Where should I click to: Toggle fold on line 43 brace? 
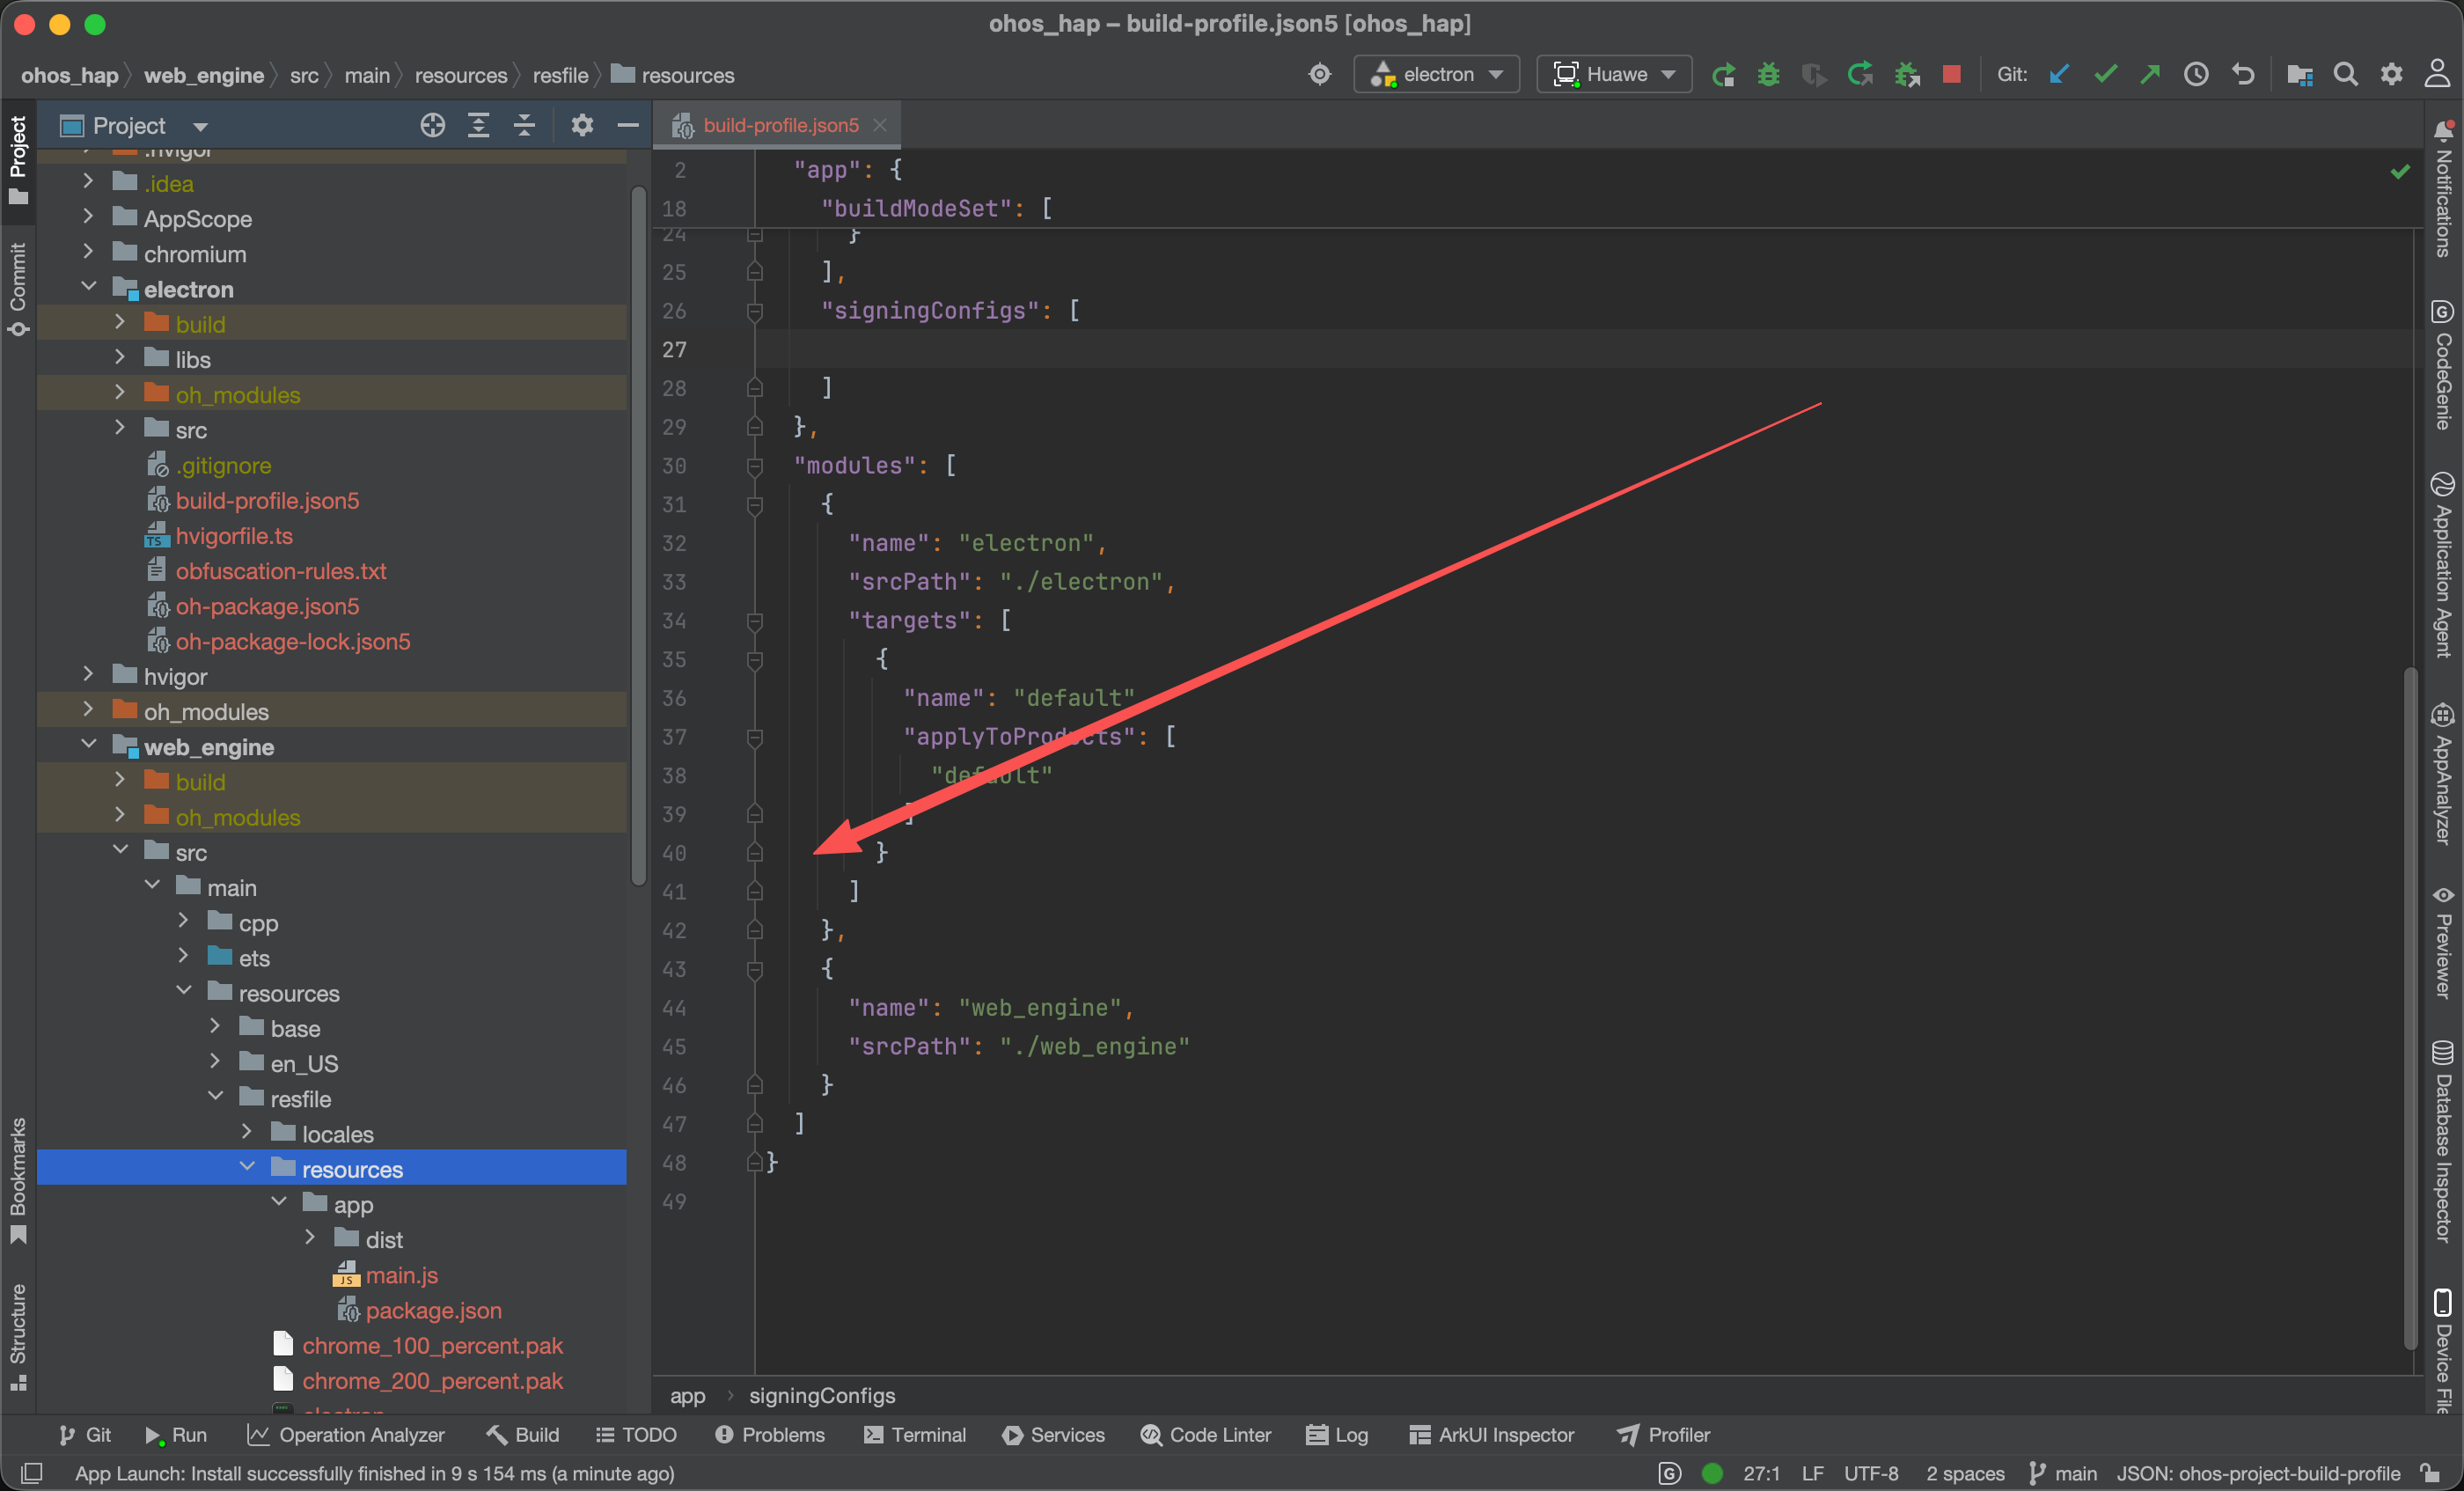(x=755, y=969)
